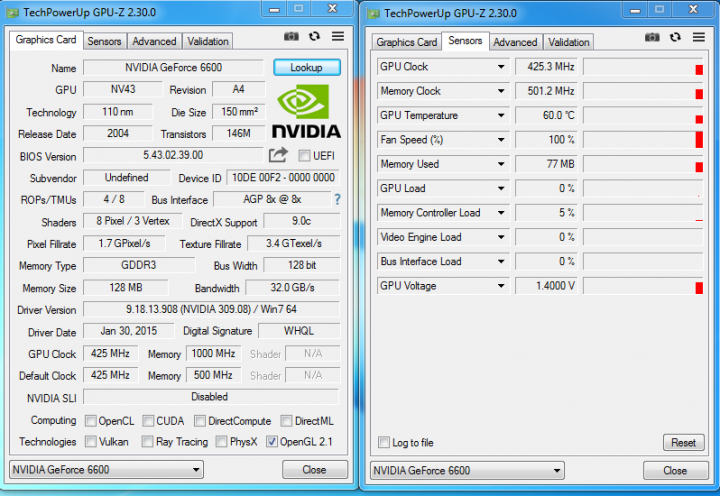Toggle the CUDA checkbox
Viewport: 720px width, 496px height.
click(x=148, y=421)
